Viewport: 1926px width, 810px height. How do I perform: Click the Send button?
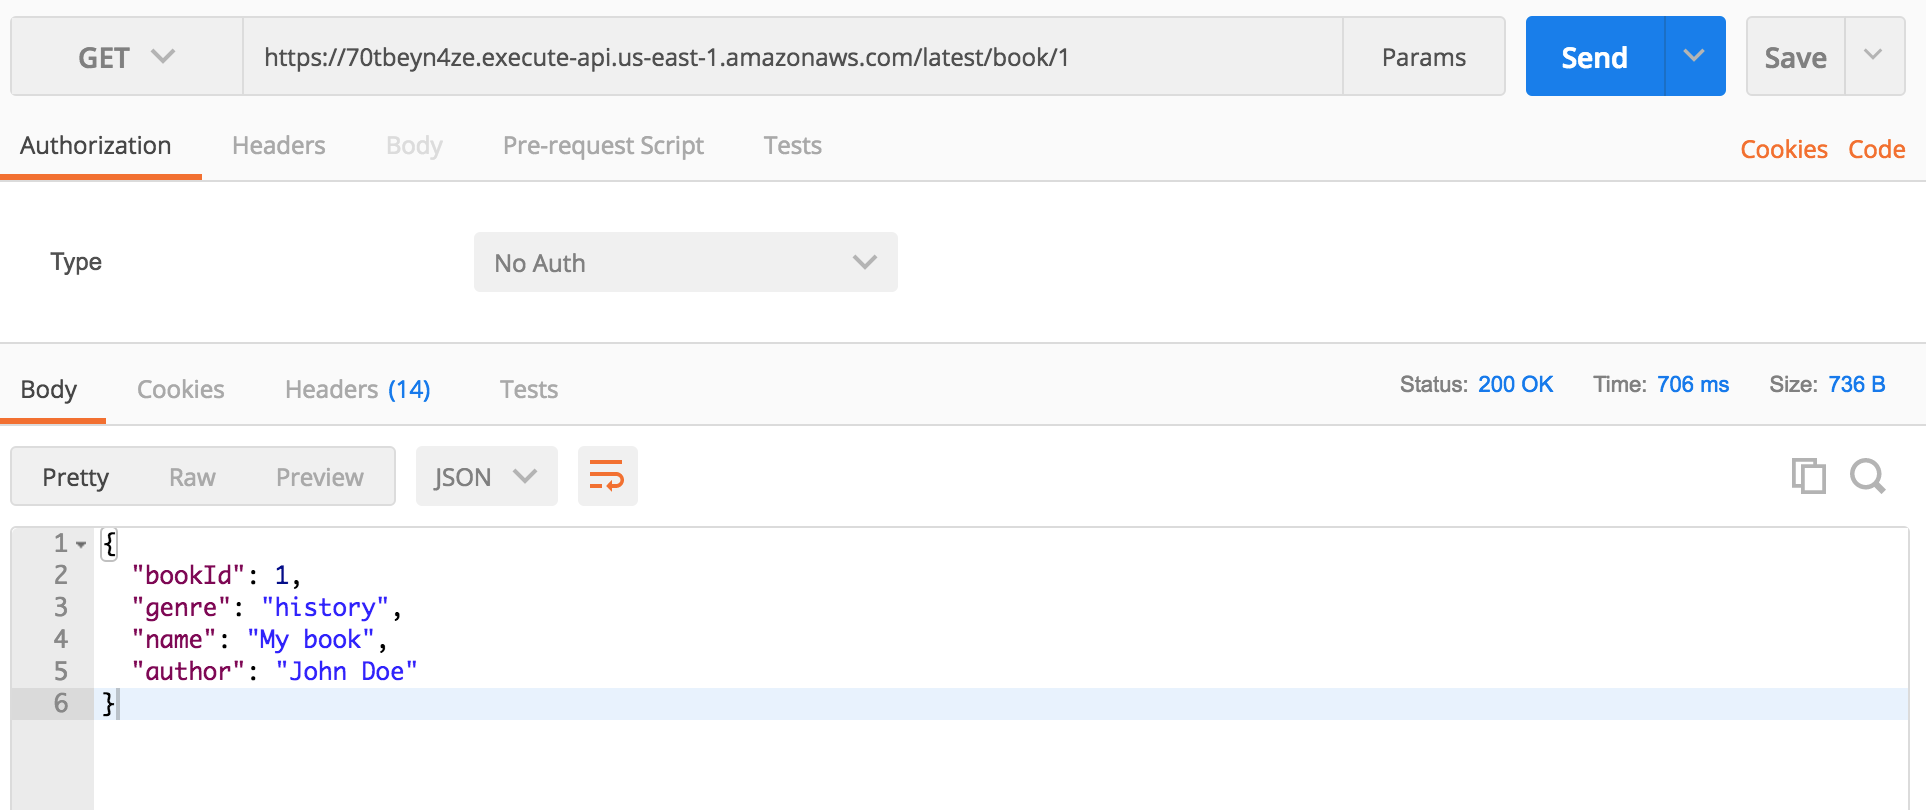(1594, 57)
